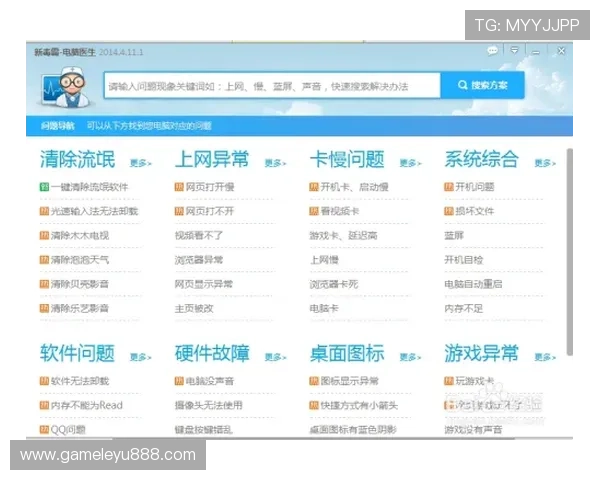The image size is (600, 480).
Task: Click orange icon beside 清除乐艺影音
Action: point(44,308)
